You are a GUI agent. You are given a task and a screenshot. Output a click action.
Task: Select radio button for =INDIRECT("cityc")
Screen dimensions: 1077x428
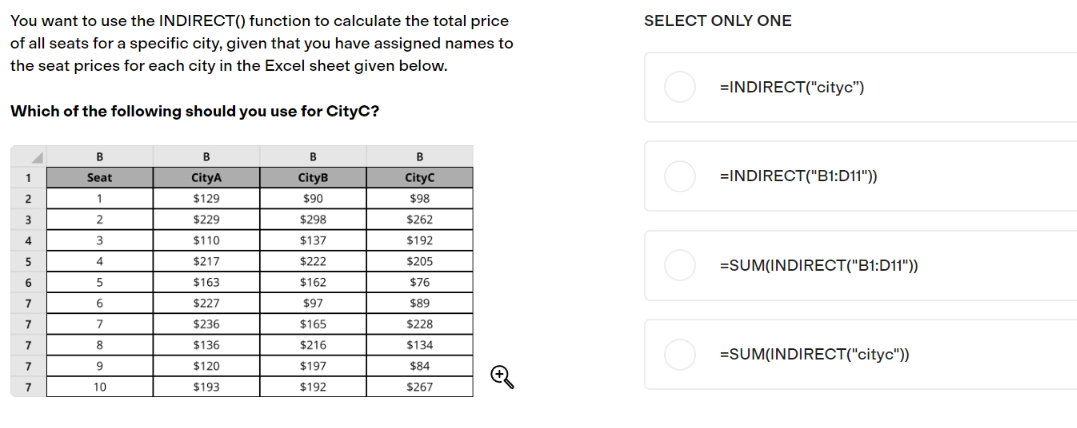click(x=680, y=87)
